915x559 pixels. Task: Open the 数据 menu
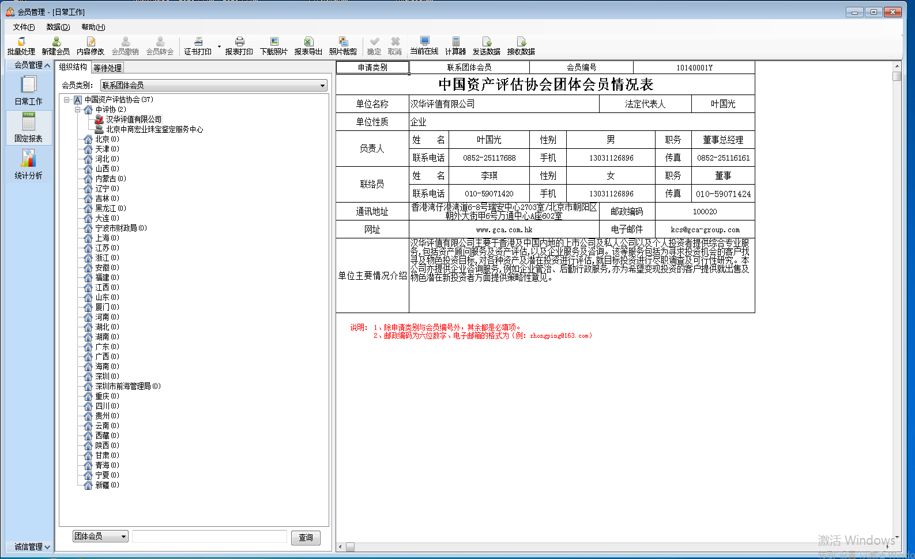pos(58,27)
